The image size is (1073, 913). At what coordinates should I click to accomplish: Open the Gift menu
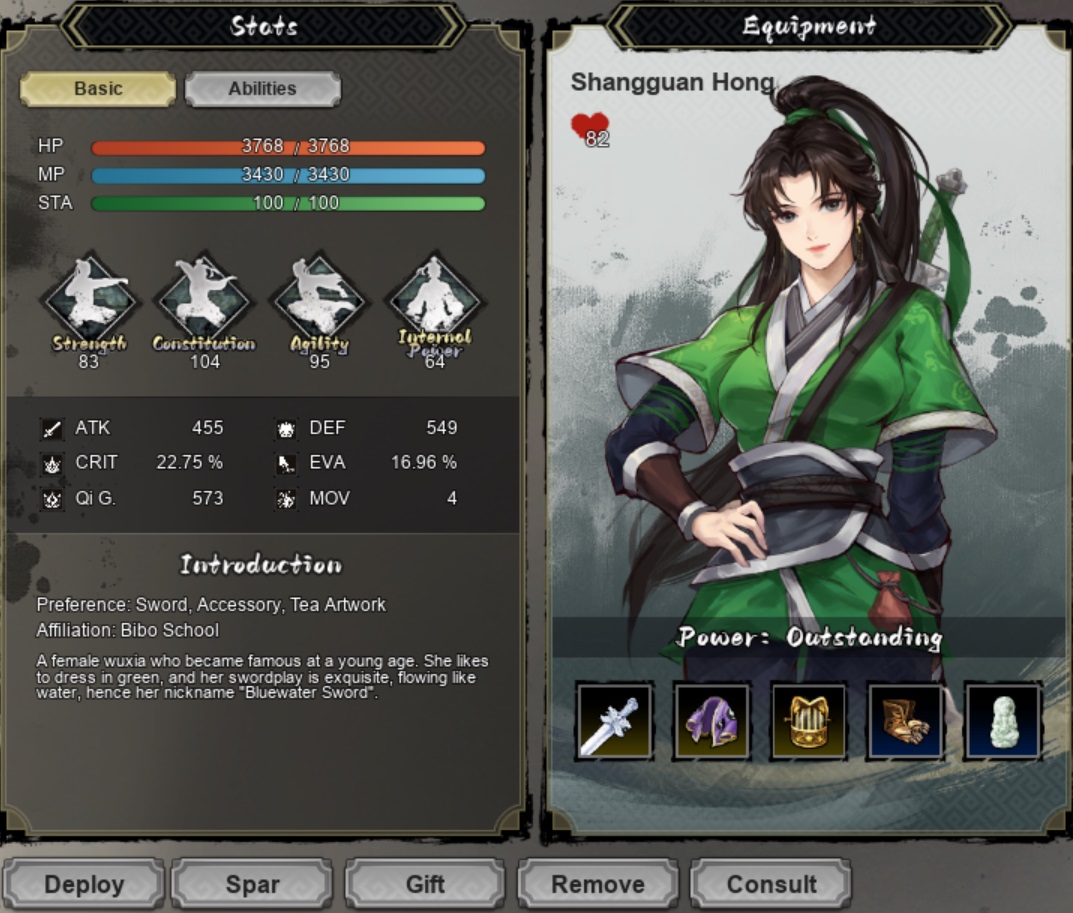point(425,884)
